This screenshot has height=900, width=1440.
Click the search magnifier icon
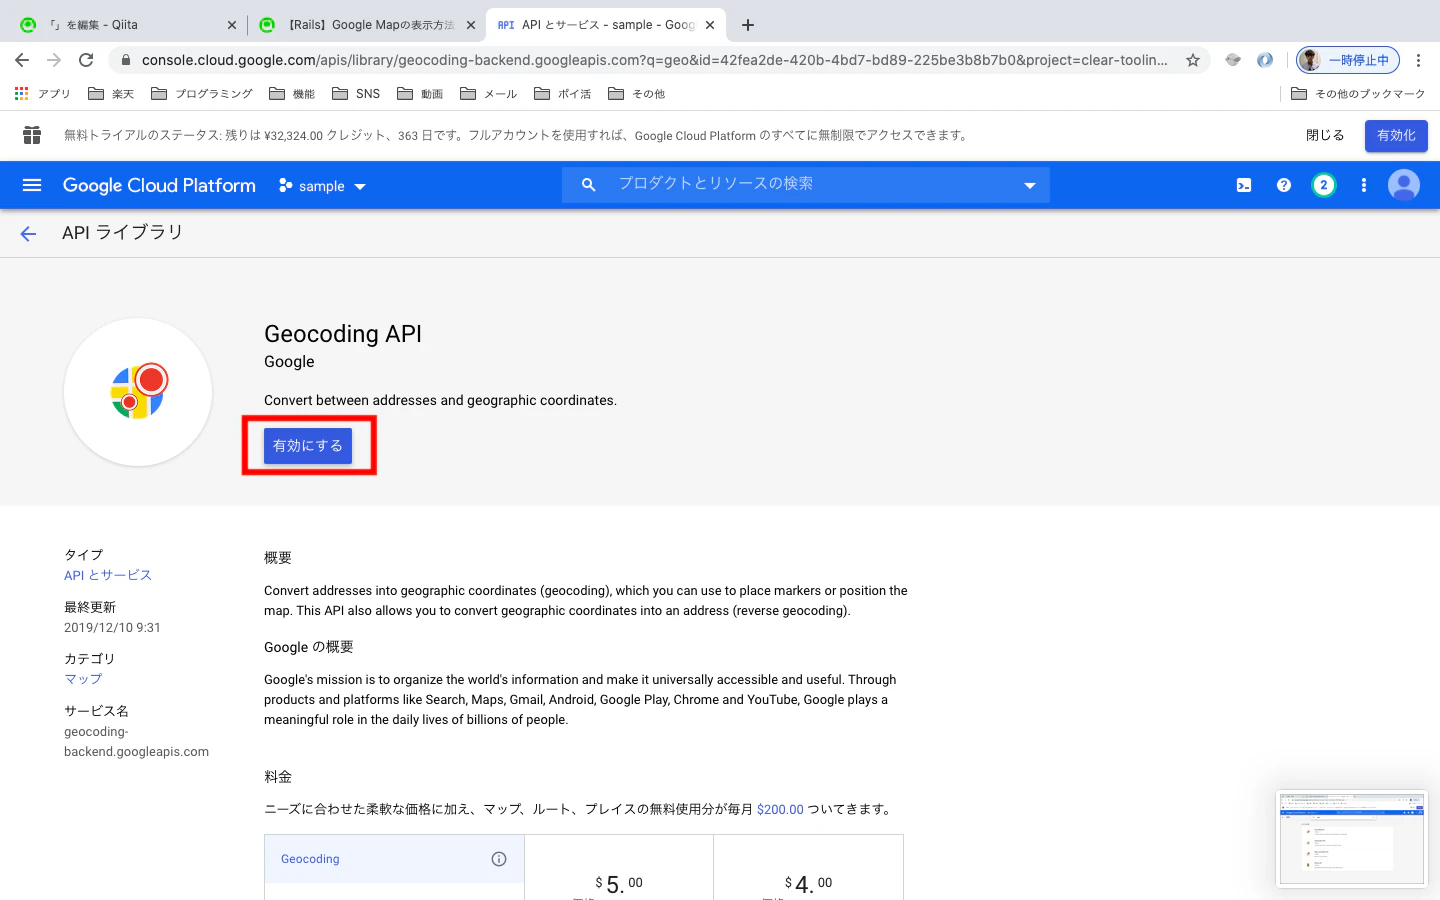pos(588,185)
